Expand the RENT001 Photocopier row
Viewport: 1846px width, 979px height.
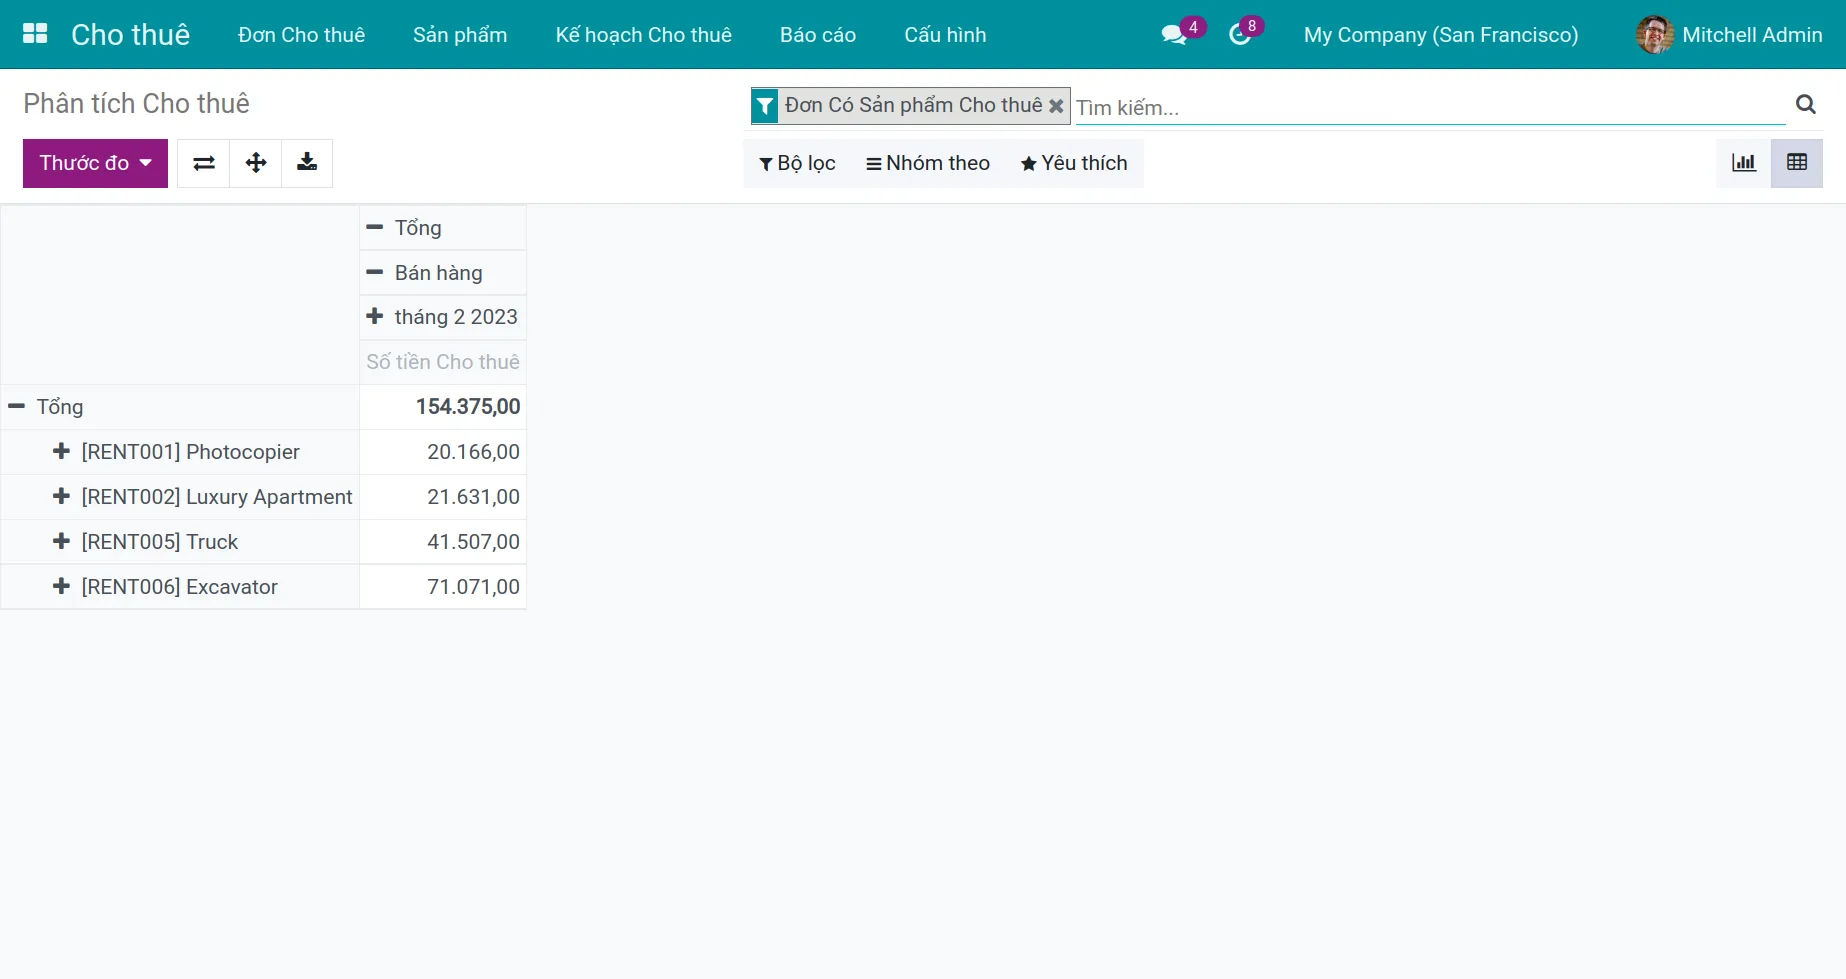(x=61, y=452)
